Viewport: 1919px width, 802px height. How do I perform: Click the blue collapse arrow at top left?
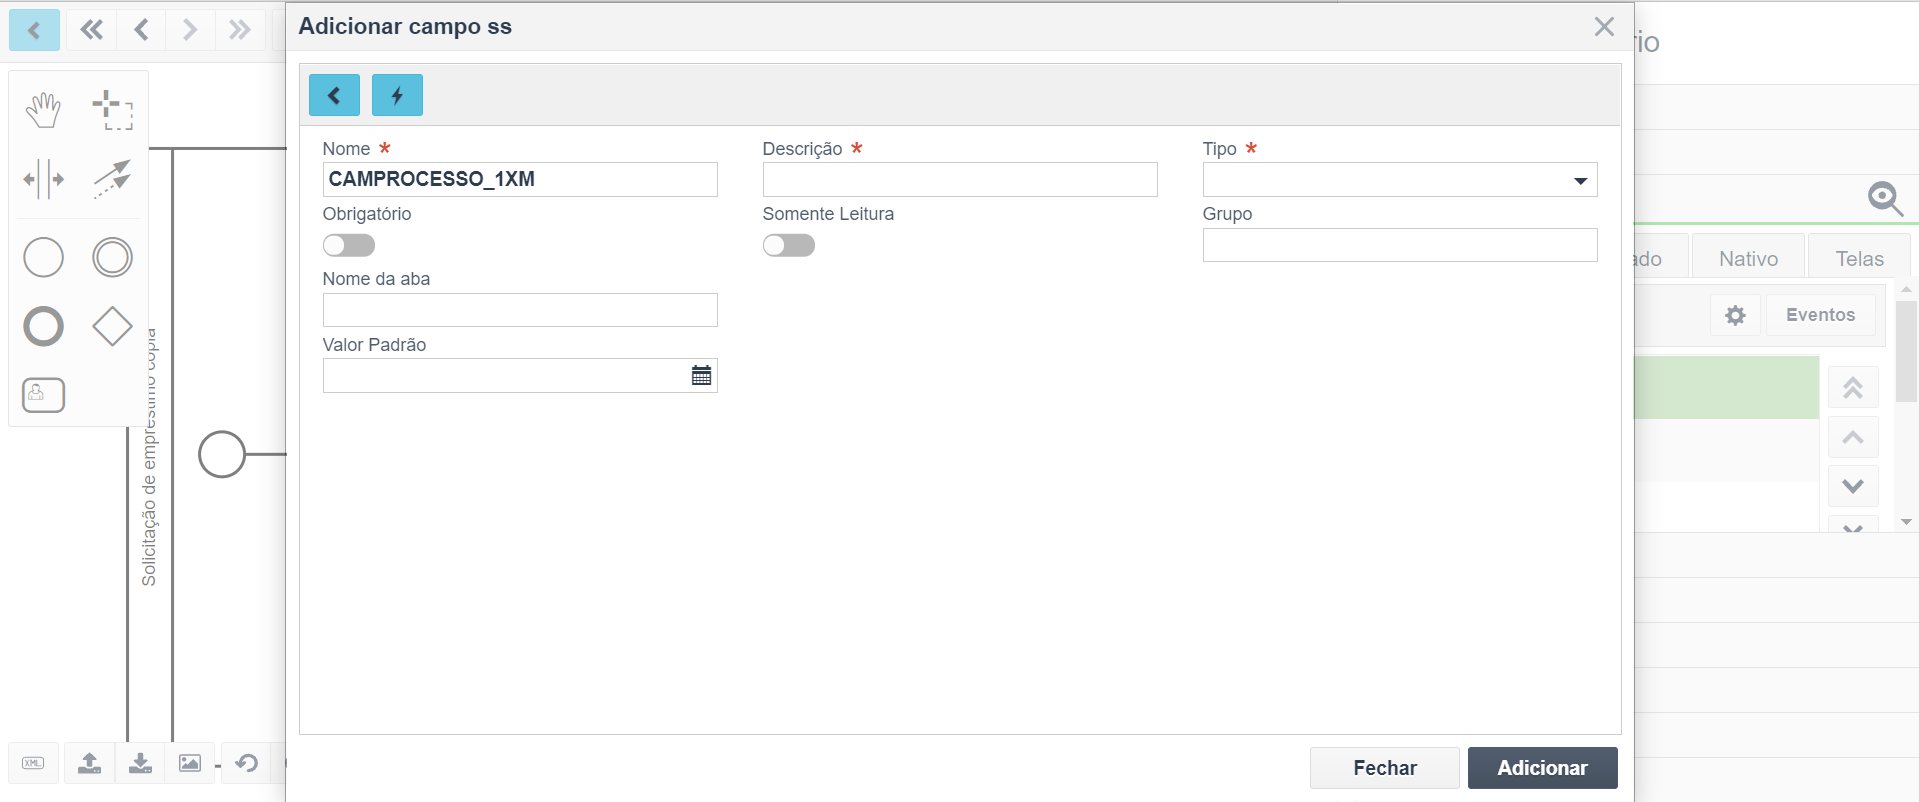coord(34,30)
